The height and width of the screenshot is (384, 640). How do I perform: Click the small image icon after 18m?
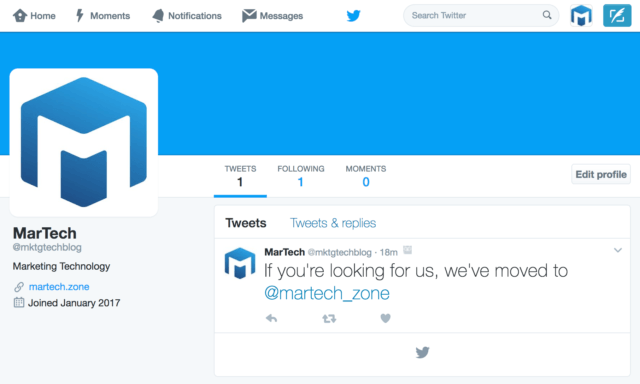(x=407, y=250)
